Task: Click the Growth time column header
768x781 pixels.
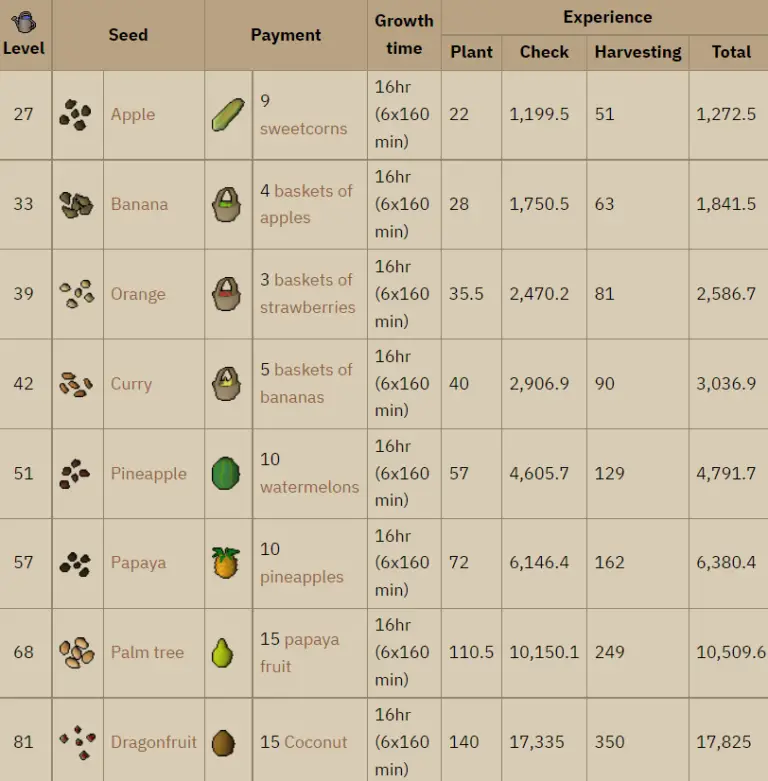Action: (404, 34)
